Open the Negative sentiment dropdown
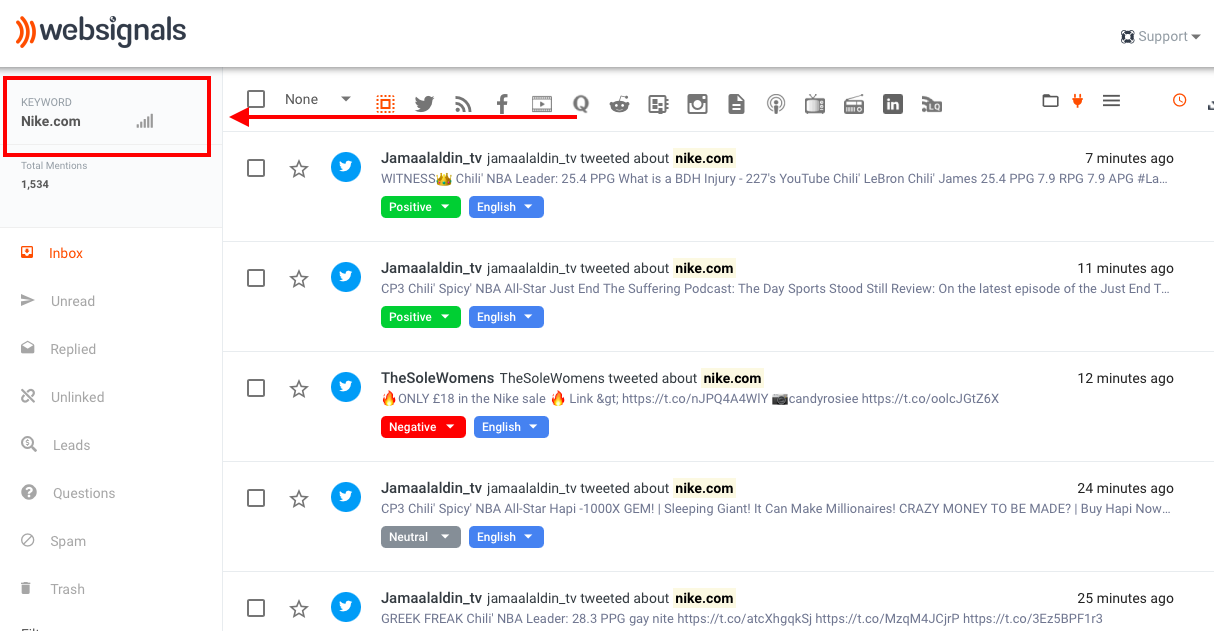This screenshot has width=1214, height=631. [x=423, y=427]
